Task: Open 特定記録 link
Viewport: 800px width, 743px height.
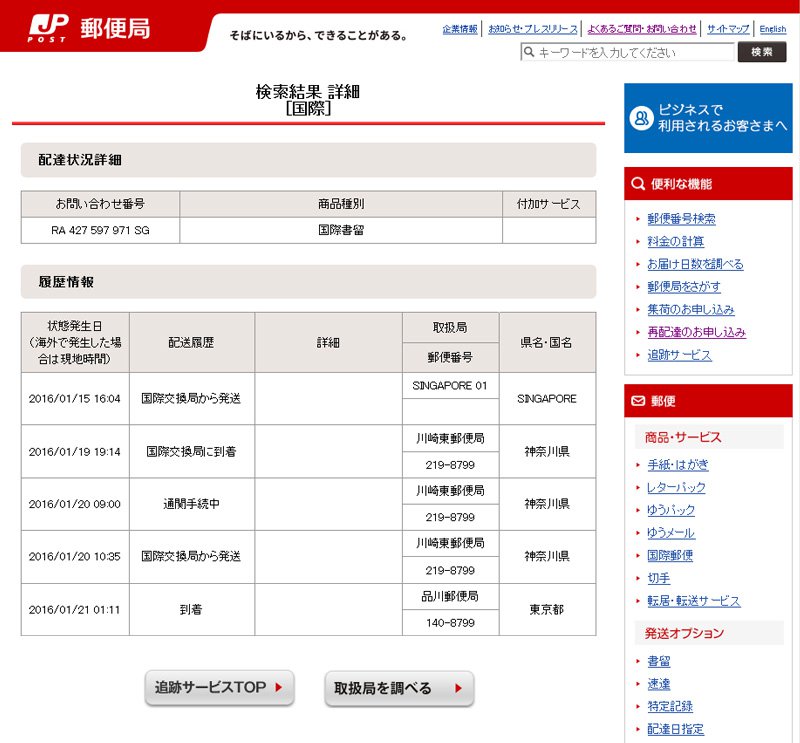Action: coord(670,707)
